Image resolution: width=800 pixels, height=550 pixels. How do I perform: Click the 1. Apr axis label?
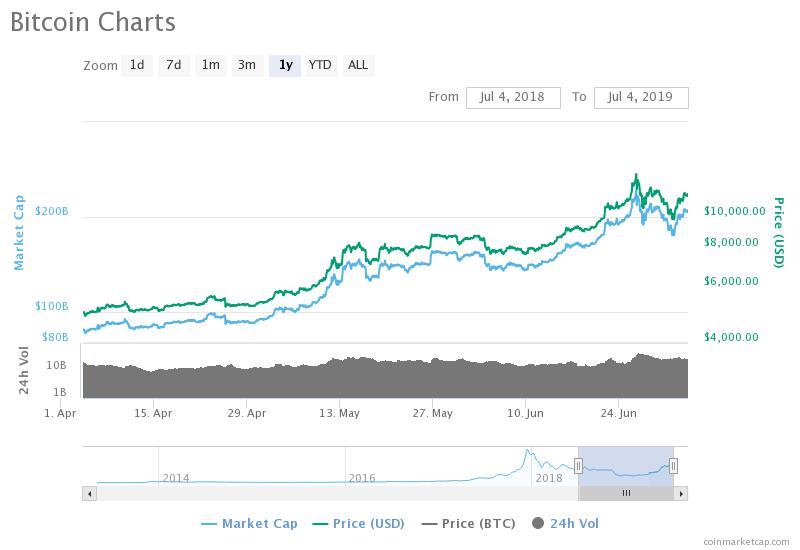[60, 413]
